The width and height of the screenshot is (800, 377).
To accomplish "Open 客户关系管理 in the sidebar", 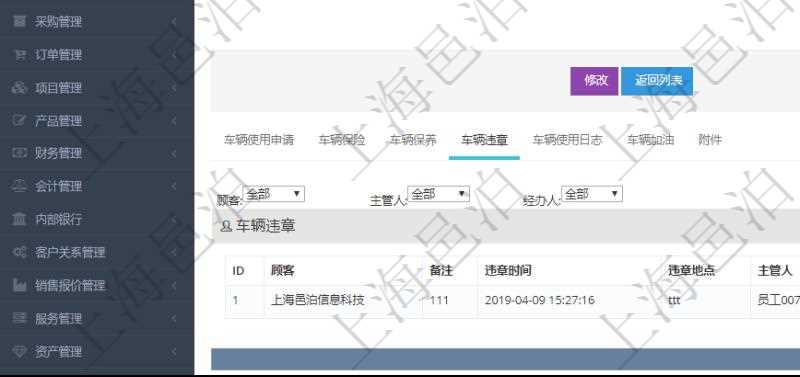I will [70, 252].
